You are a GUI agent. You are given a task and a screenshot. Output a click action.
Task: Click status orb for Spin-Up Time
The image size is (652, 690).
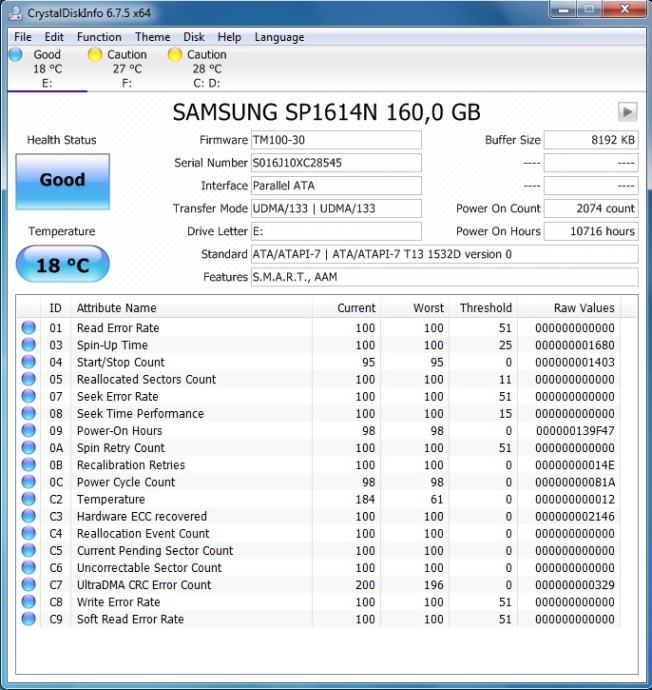[29, 345]
